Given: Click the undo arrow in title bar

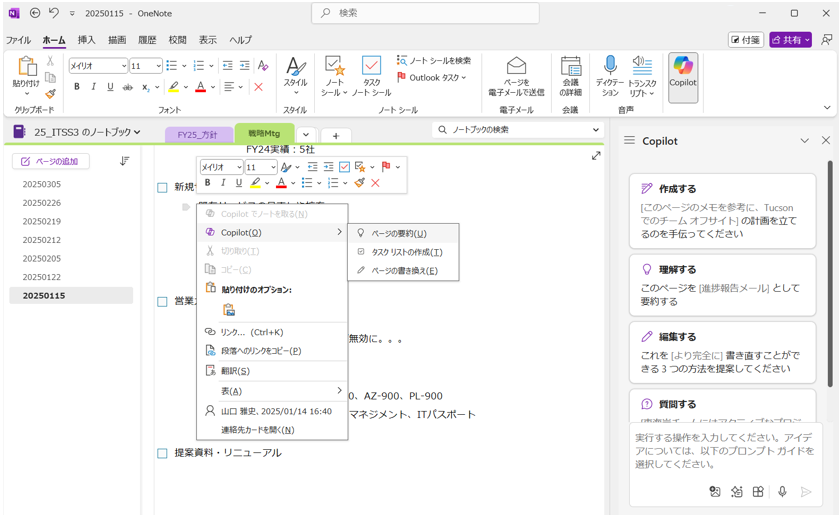Looking at the screenshot, I should (x=54, y=13).
